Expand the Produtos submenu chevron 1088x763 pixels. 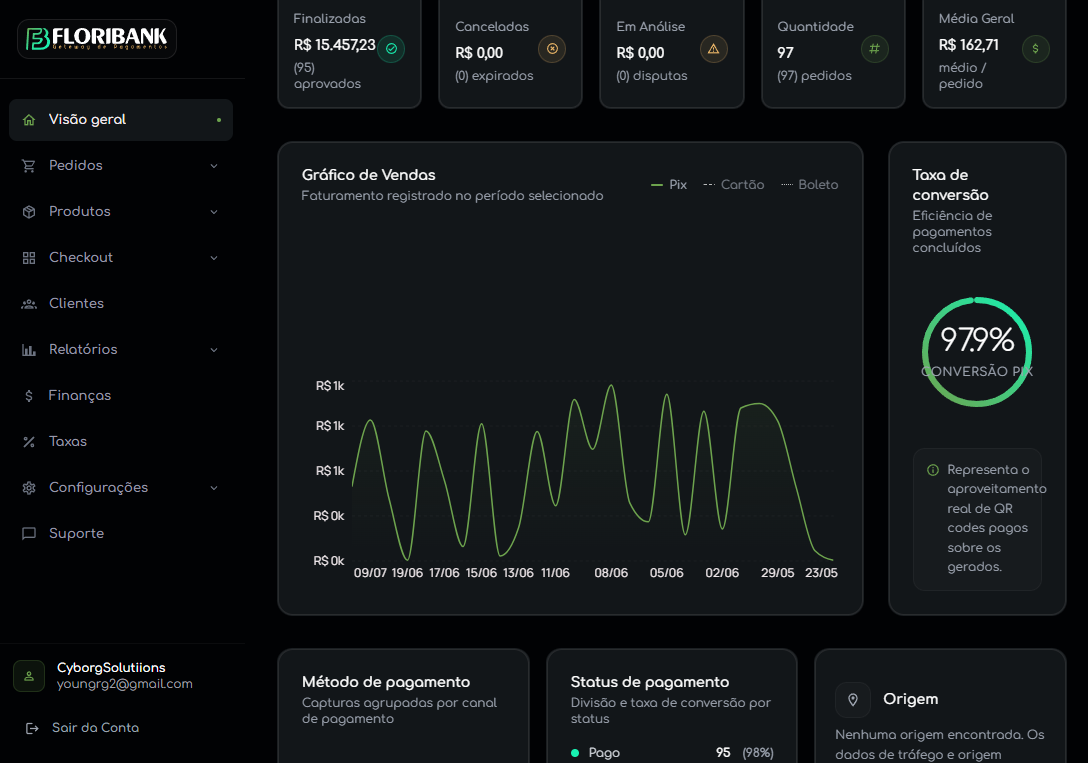214,212
